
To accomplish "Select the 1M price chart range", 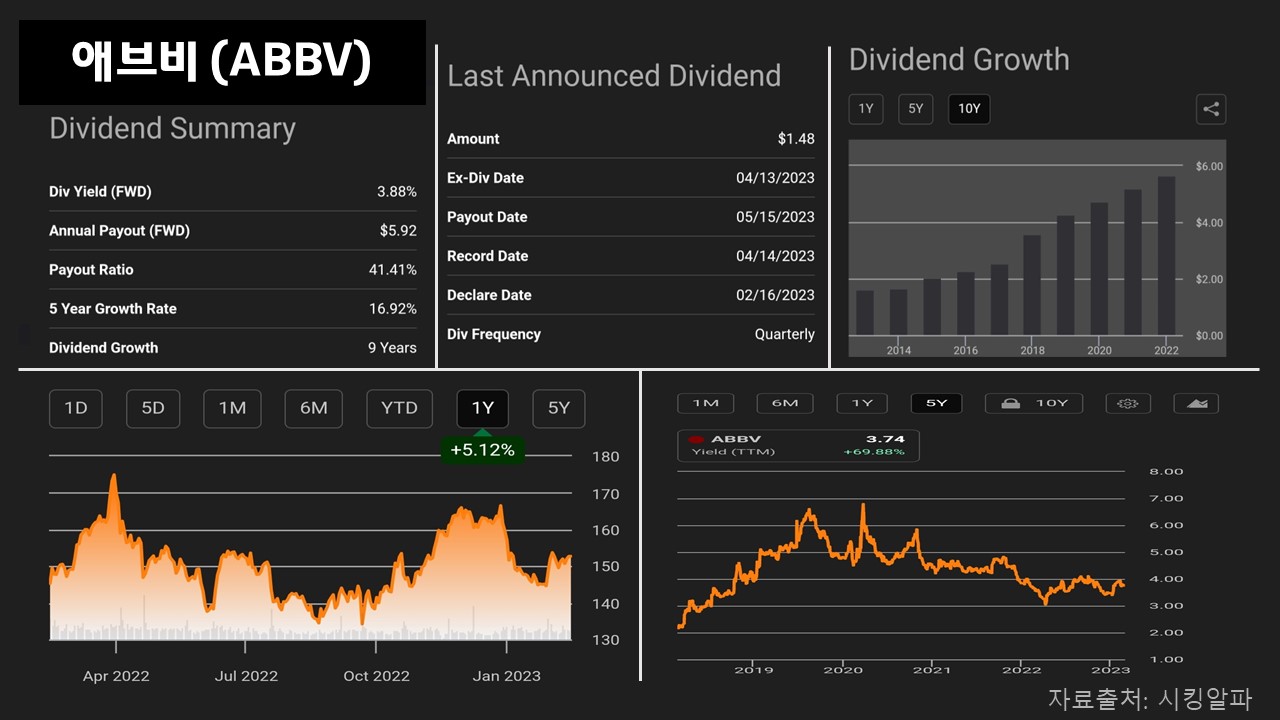I will [232, 408].
